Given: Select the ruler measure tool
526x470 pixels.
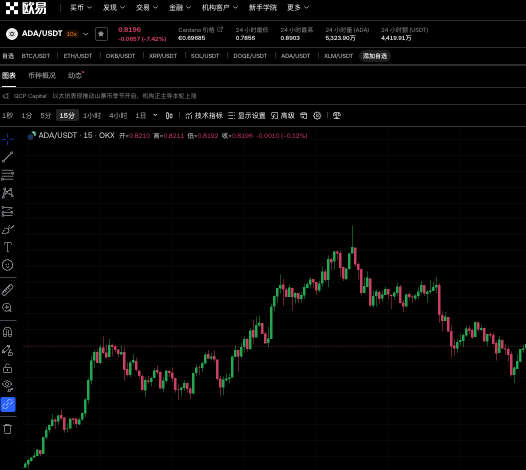Looking at the screenshot, I should pos(7,290).
